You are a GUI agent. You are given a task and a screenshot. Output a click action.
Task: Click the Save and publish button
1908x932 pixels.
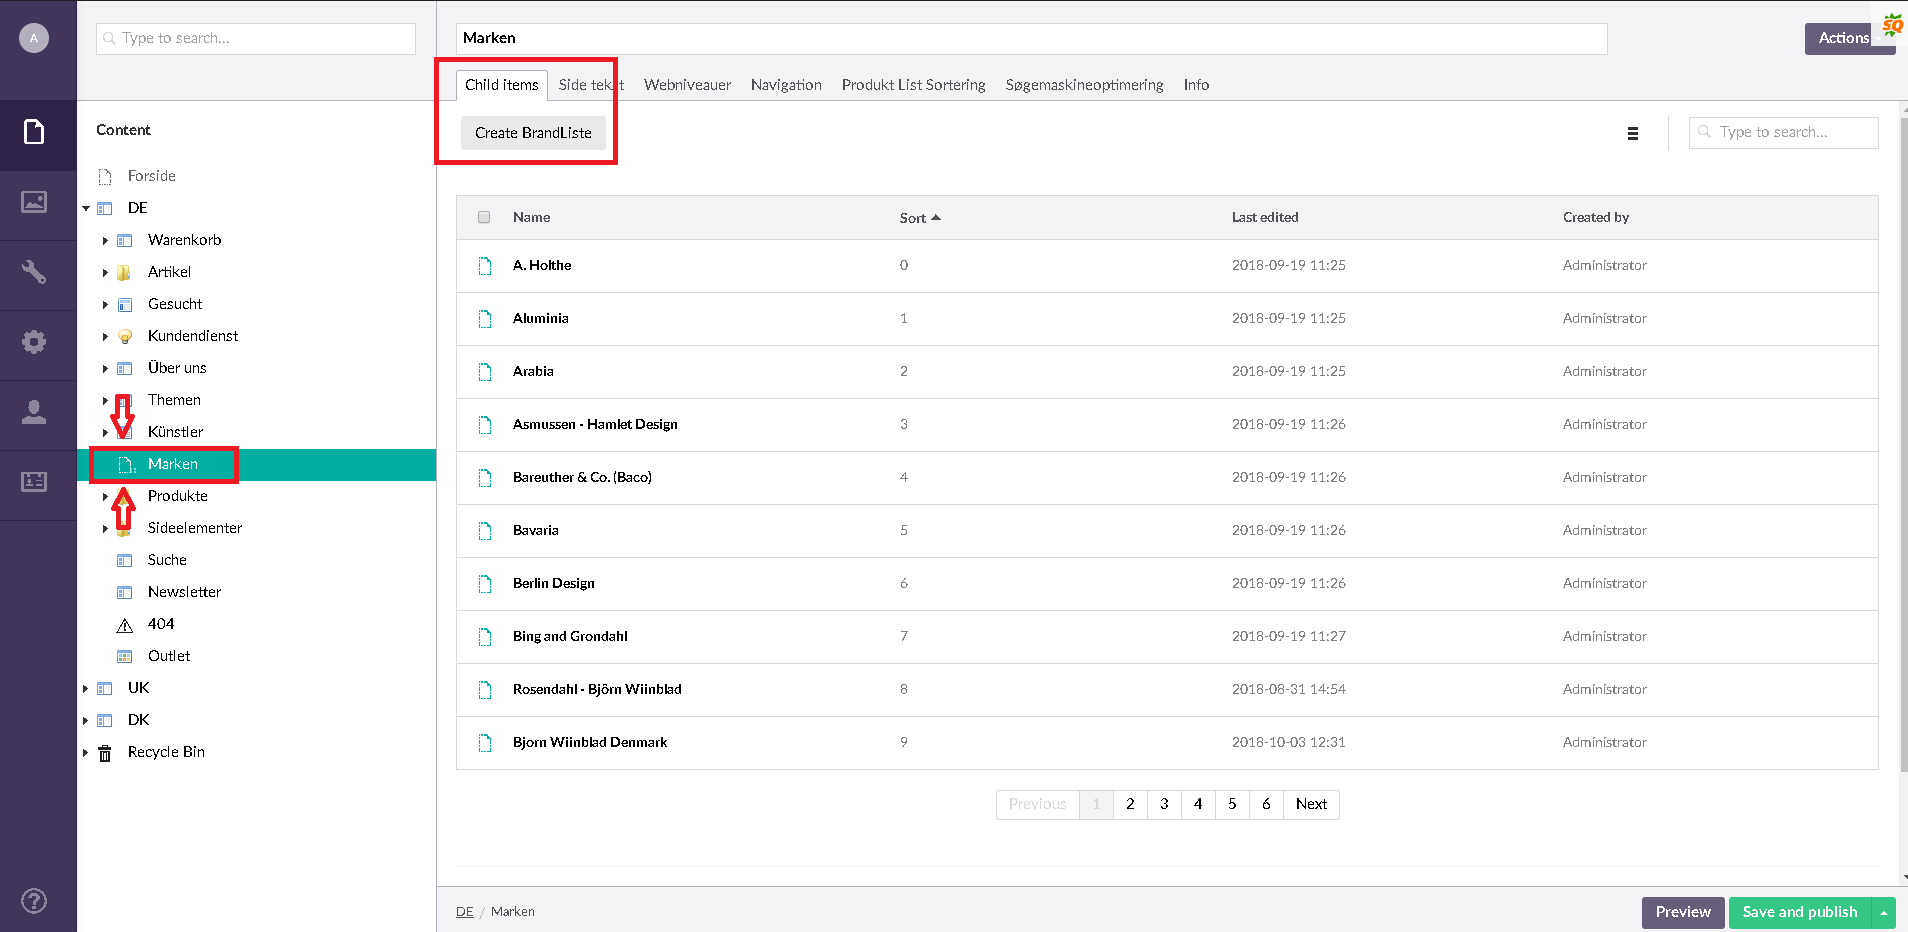1800,912
